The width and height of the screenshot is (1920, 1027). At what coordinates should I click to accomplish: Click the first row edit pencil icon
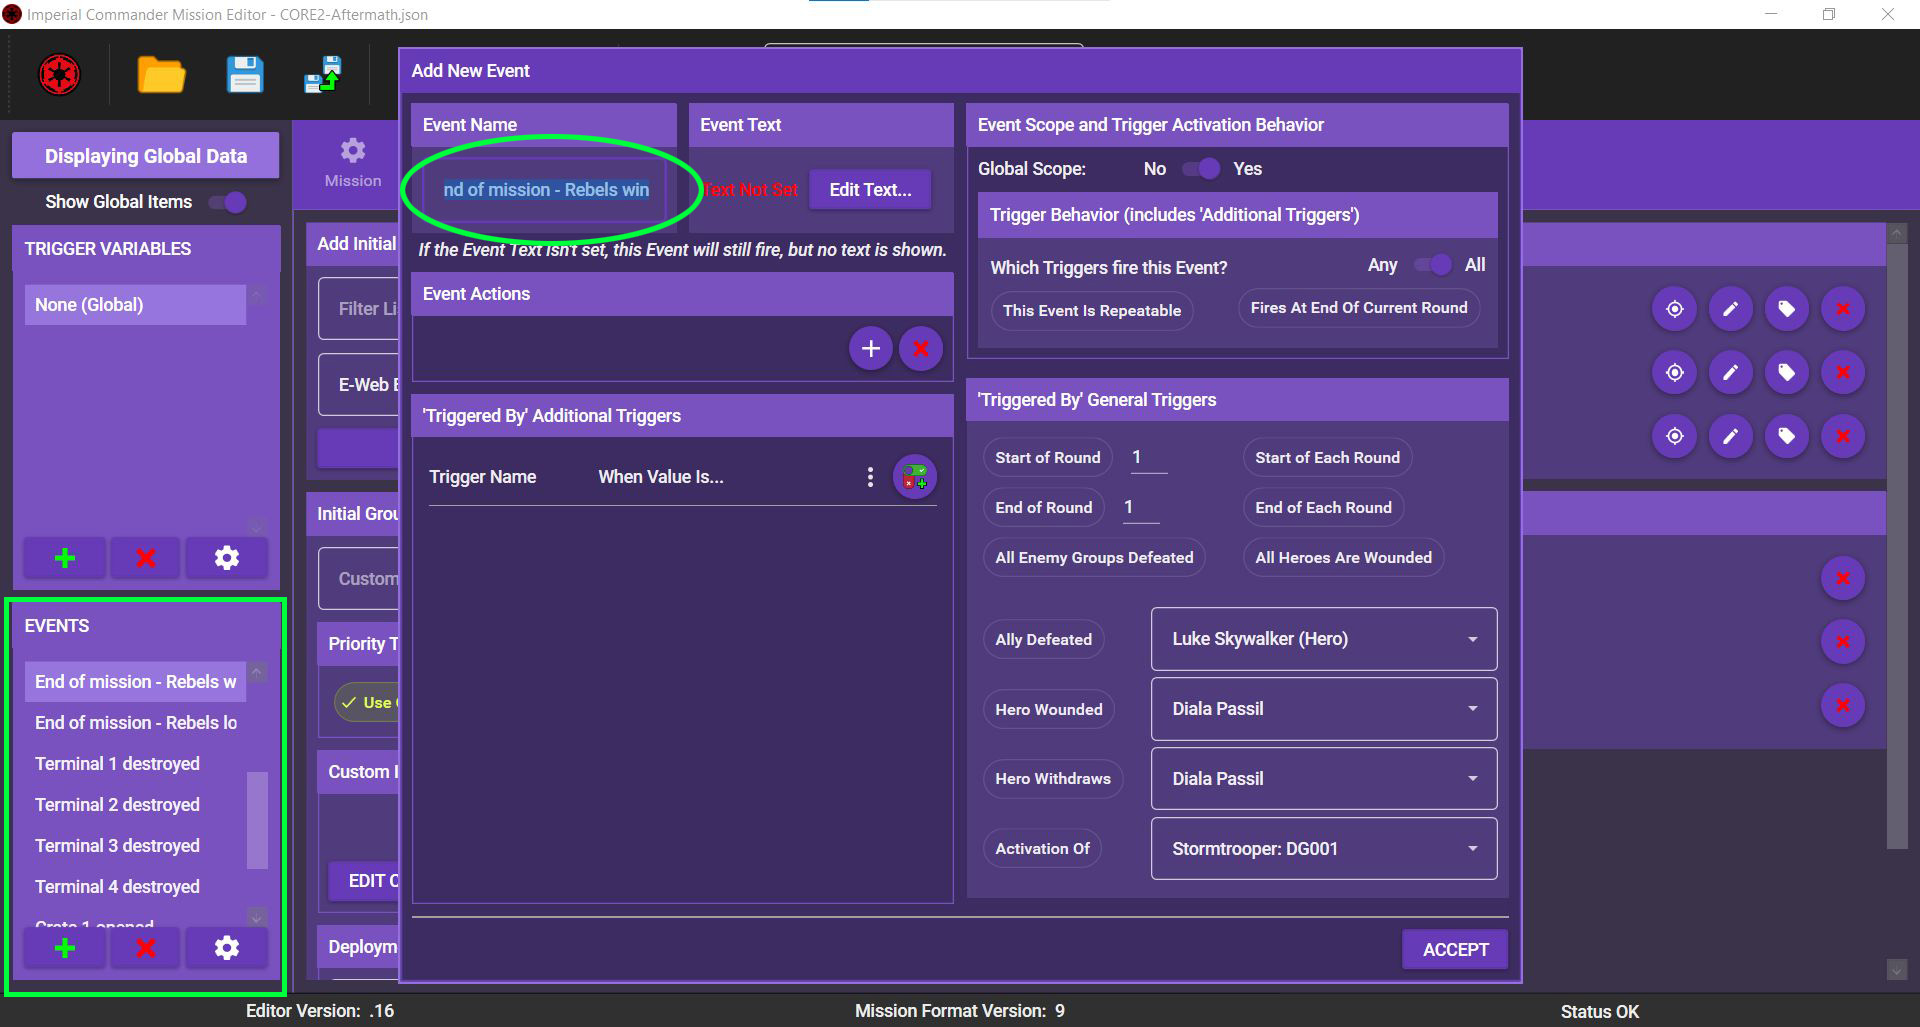click(1731, 309)
